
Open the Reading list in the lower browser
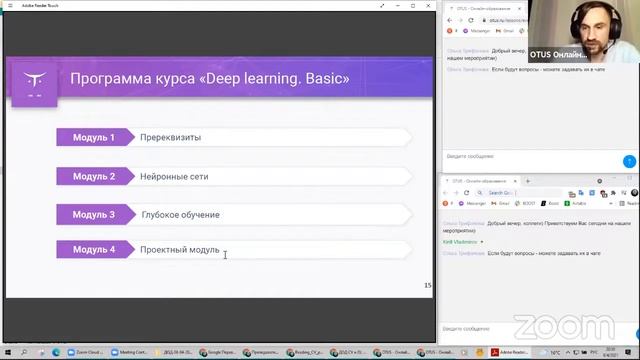tap(629, 203)
